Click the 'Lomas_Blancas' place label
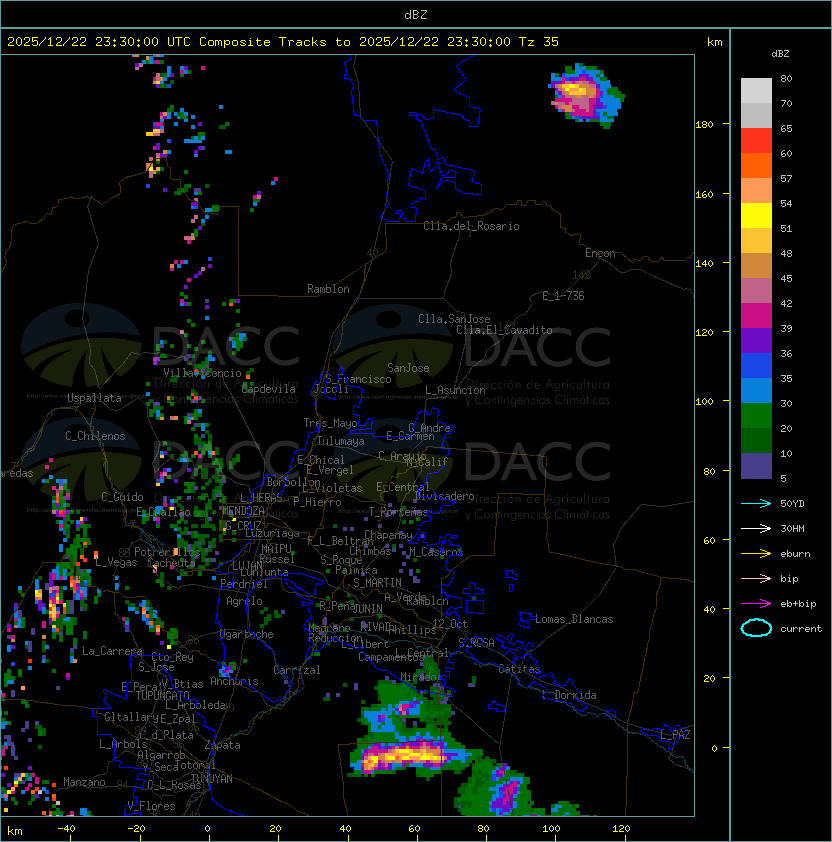 574,619
